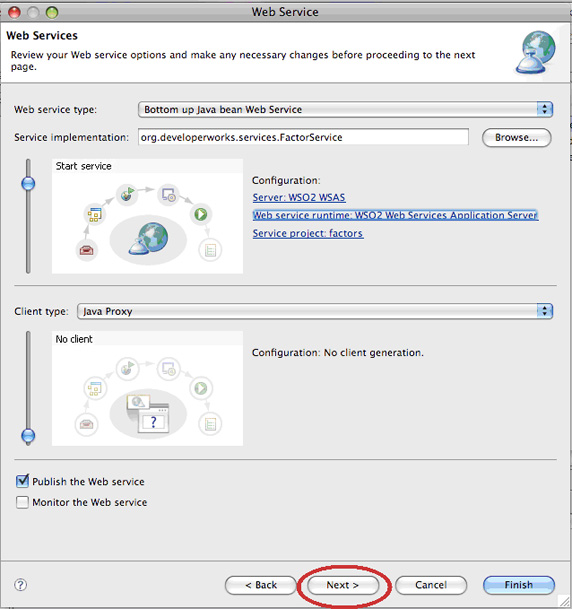This screenshot has height=609, width=572.
Task: Click the Test stage icon in service diagram
Action: [210, 250]
